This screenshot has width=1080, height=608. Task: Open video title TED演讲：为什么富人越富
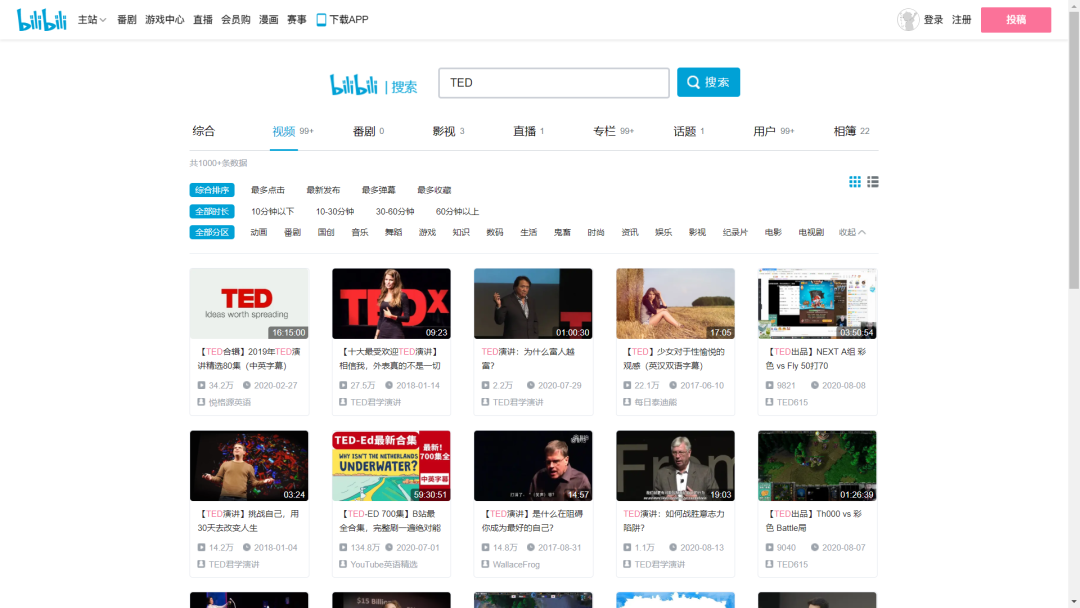(x=528, y=359)
